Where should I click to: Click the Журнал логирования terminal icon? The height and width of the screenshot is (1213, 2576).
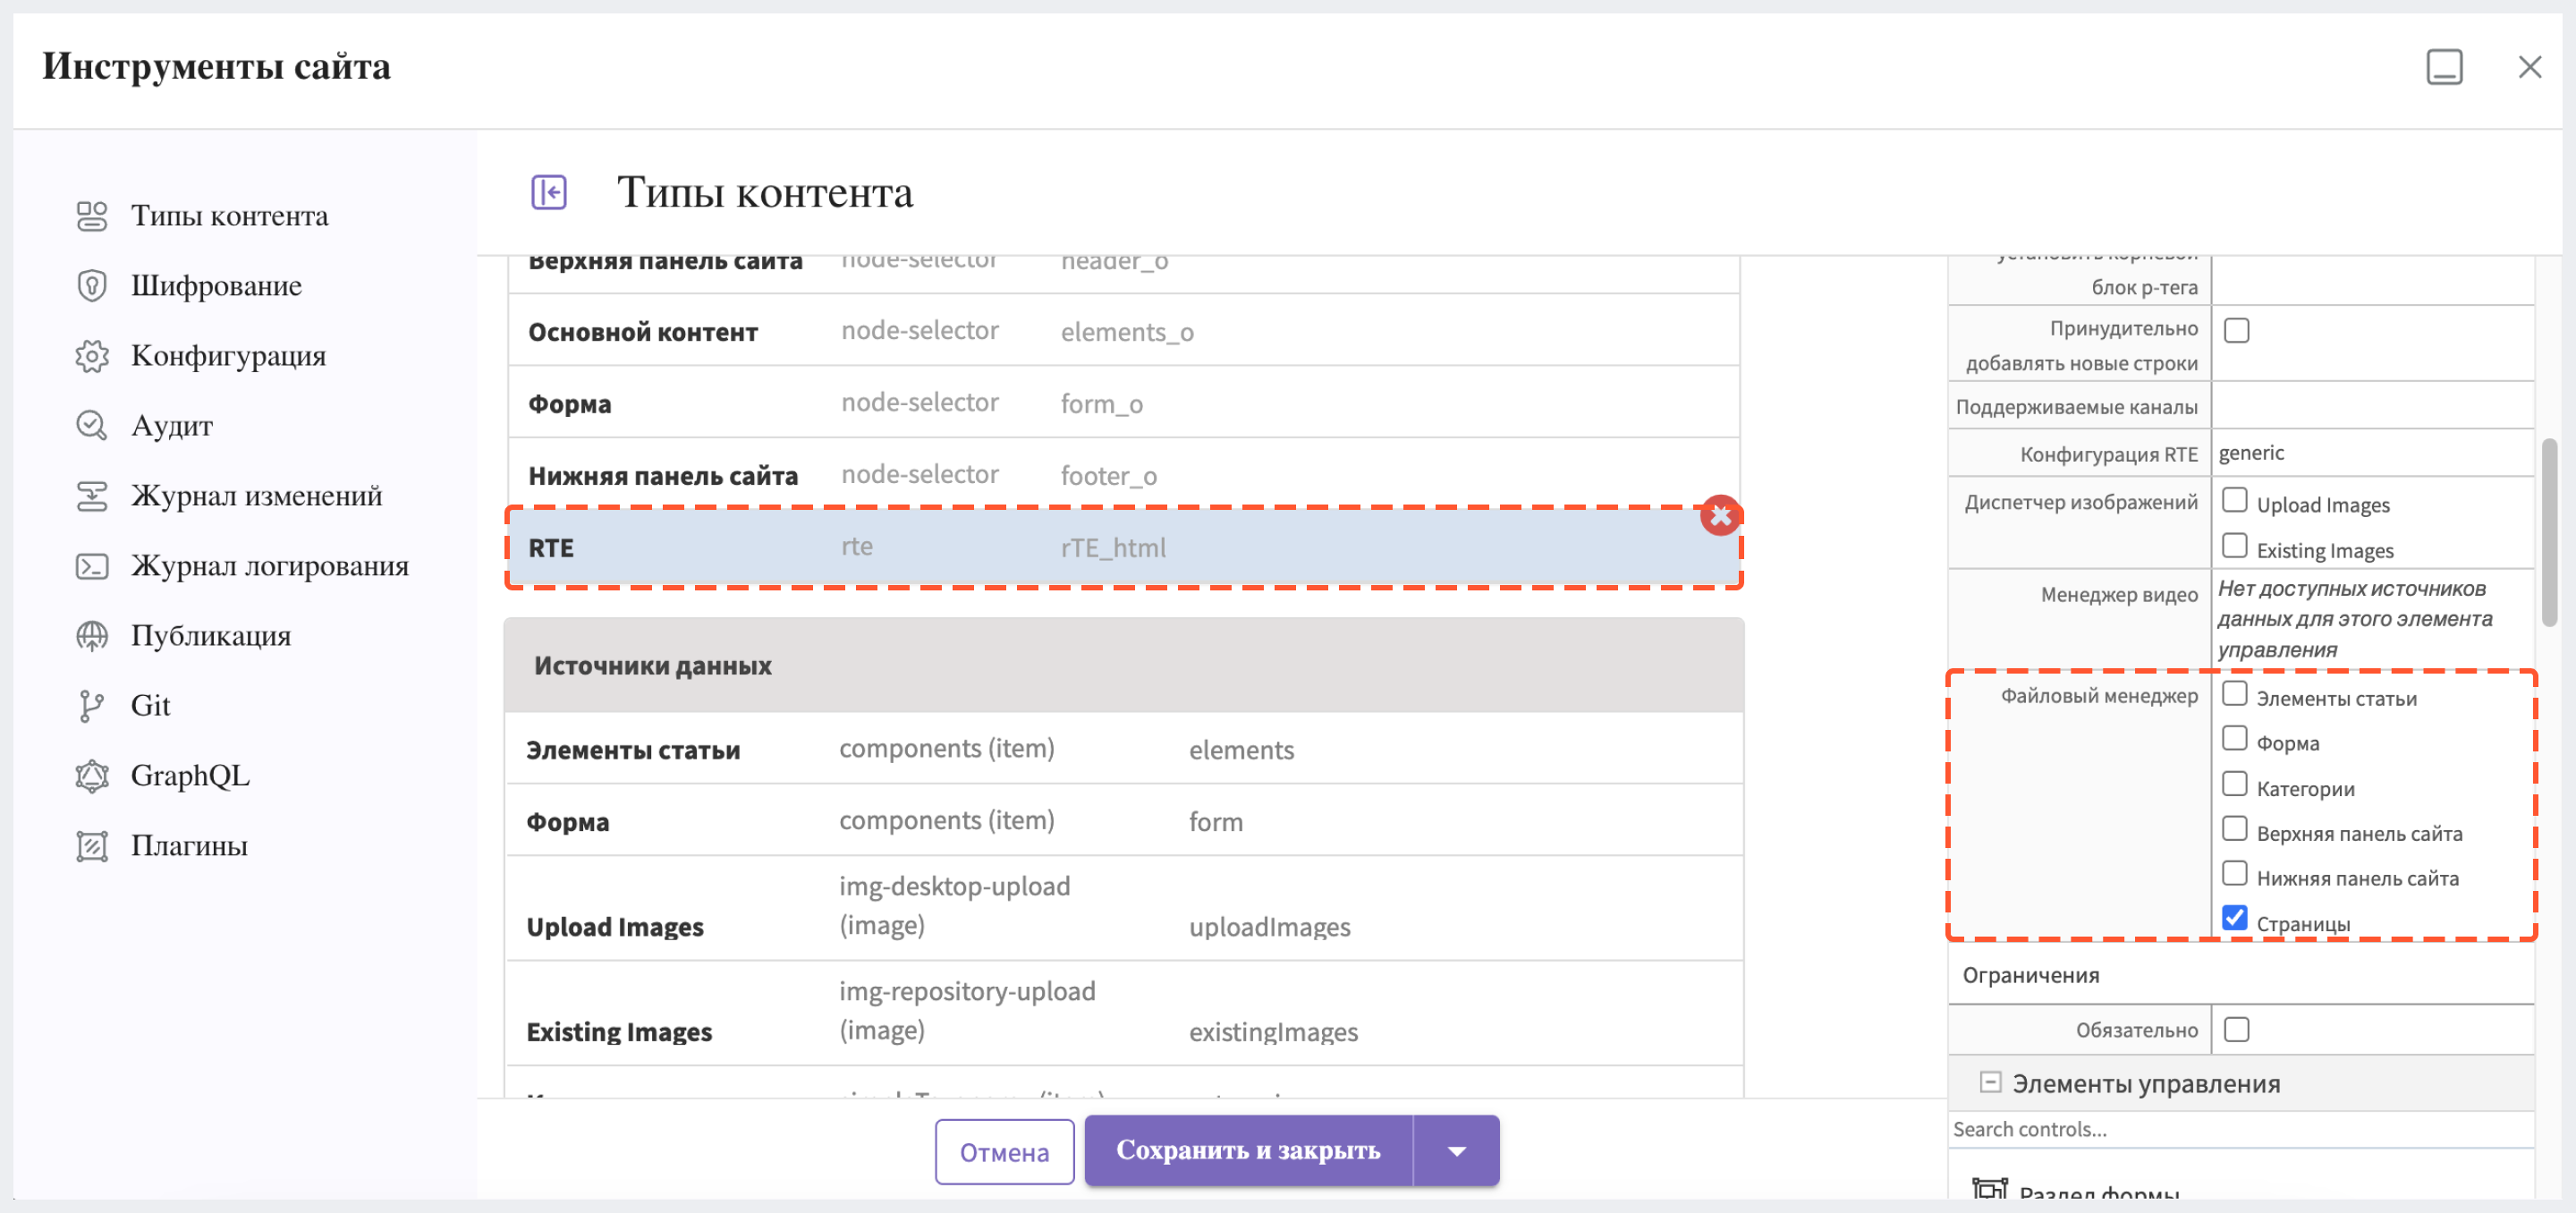pos(92,566)
